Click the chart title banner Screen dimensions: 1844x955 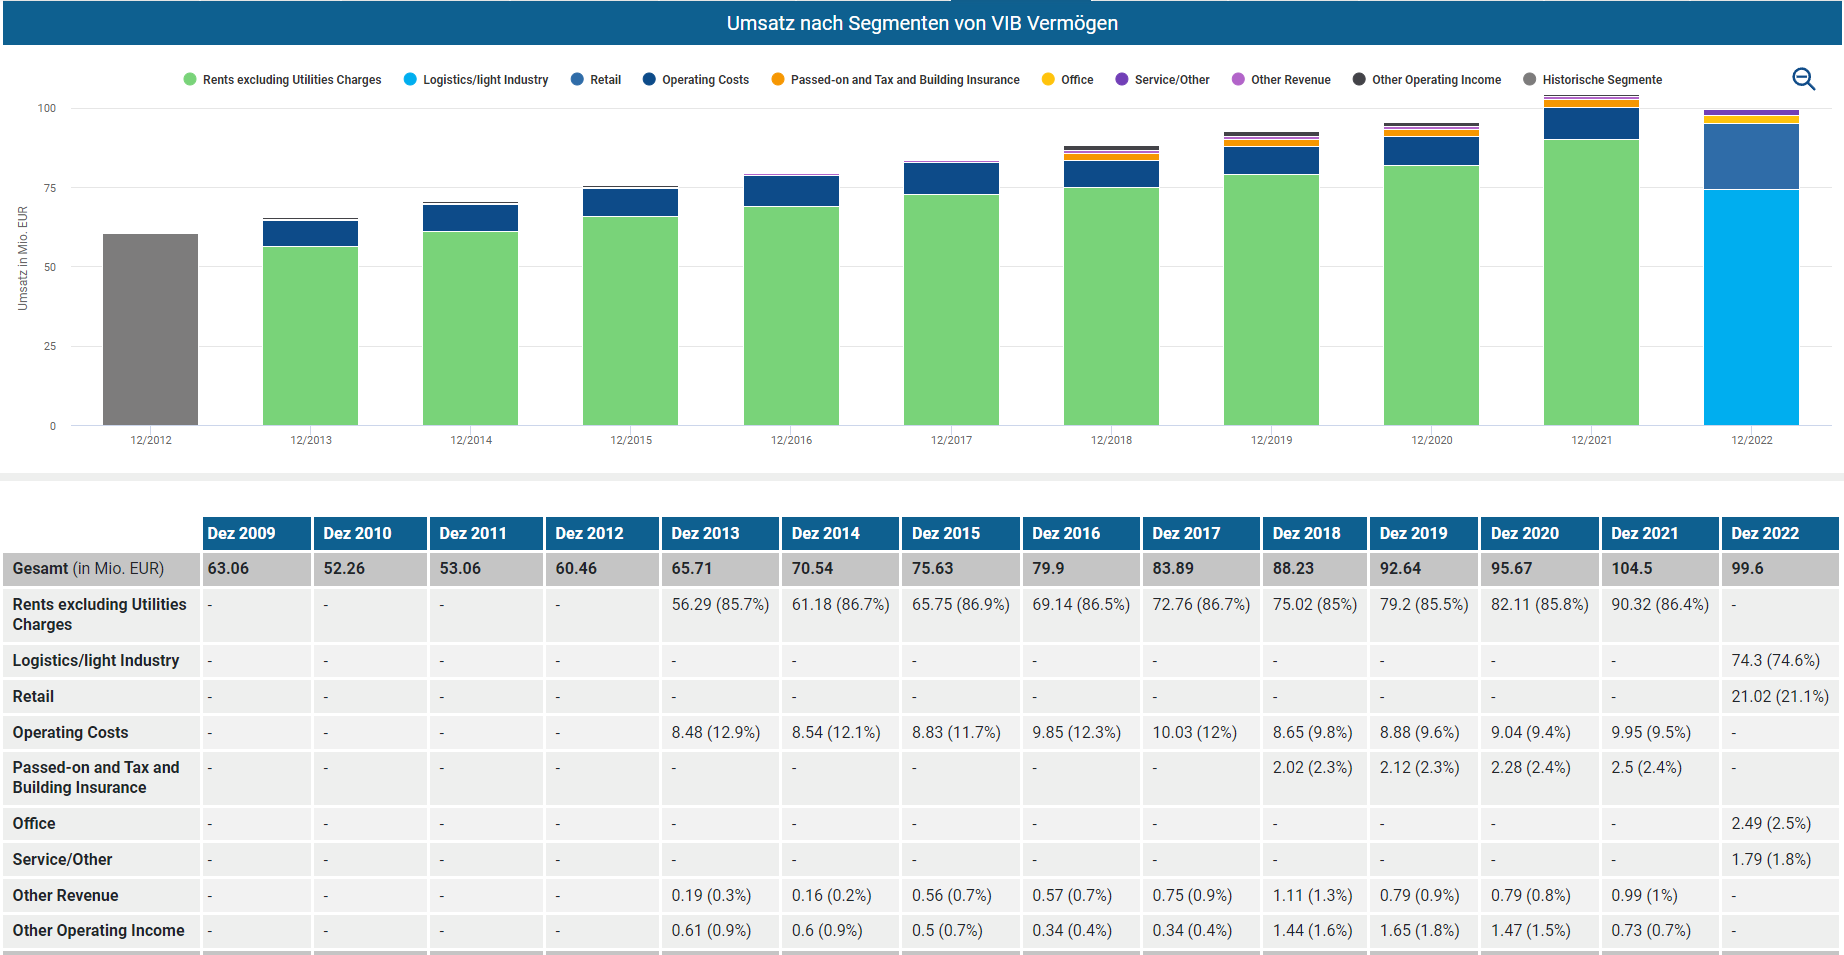922,23
